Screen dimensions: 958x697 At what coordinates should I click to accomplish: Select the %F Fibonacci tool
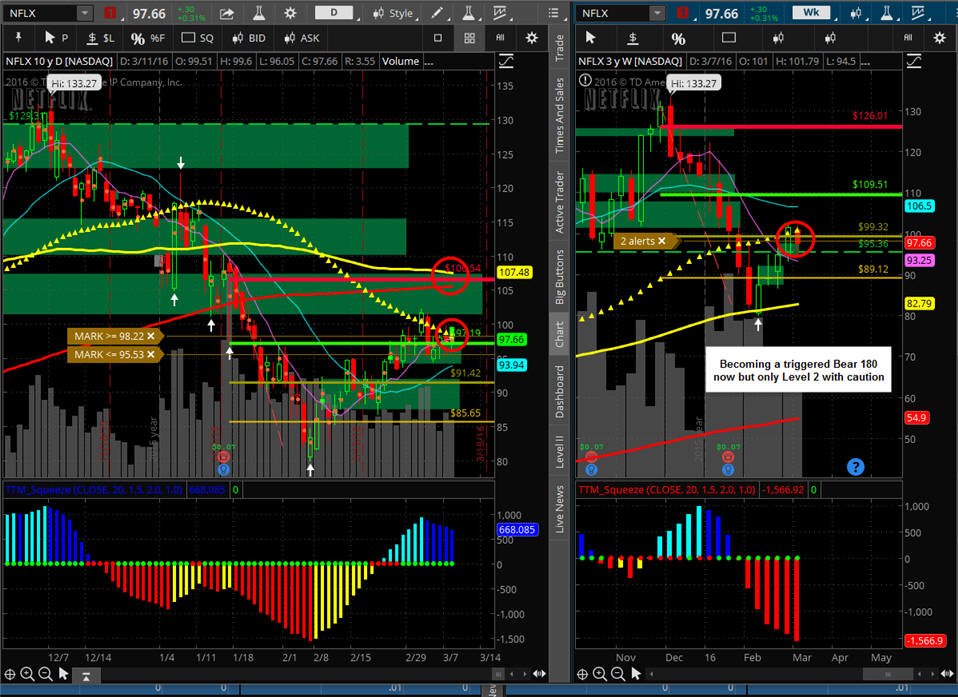point(148,38)
